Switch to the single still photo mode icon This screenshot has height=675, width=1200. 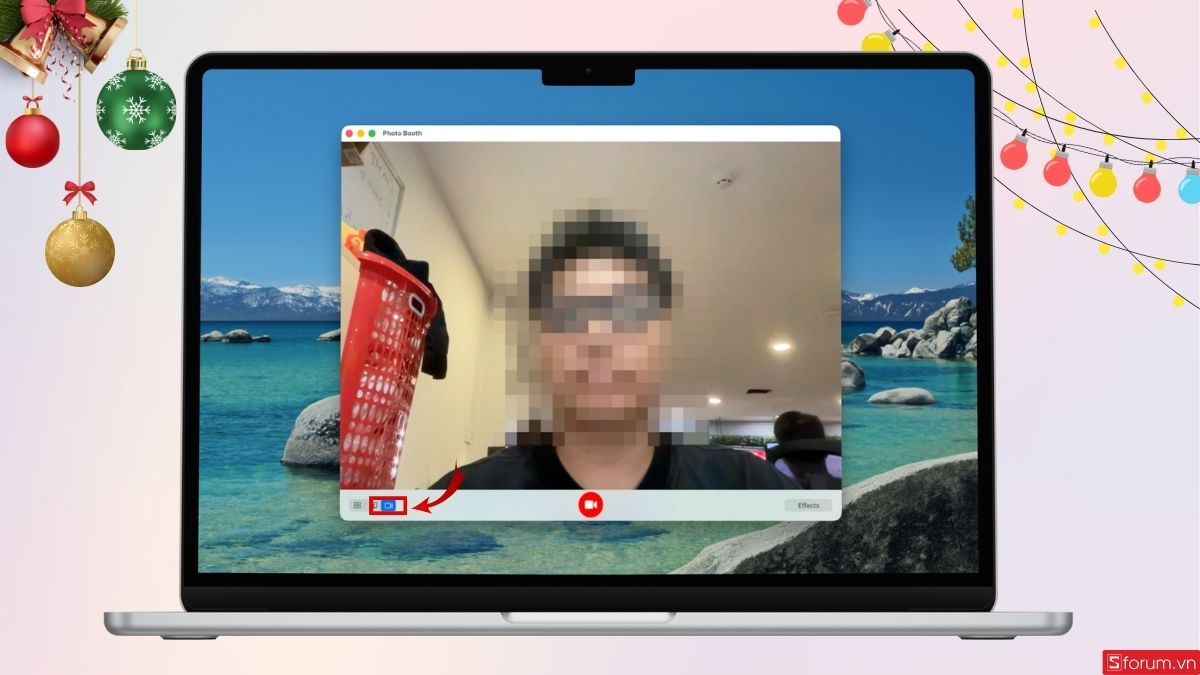coord(375,505)
